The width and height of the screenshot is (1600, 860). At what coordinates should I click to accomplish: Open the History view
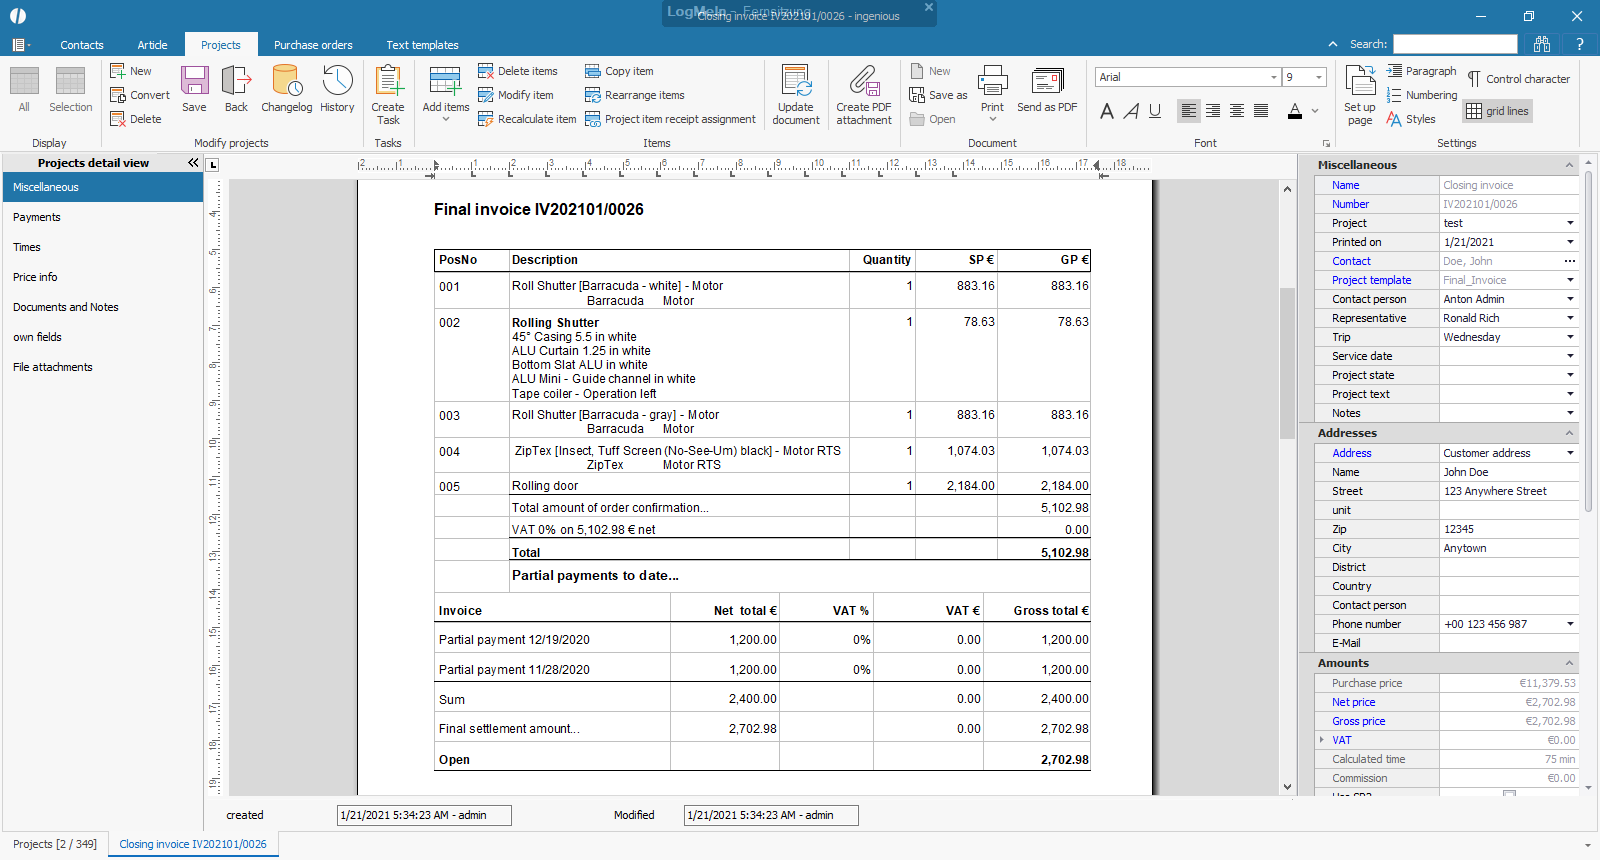click(337, 88)
